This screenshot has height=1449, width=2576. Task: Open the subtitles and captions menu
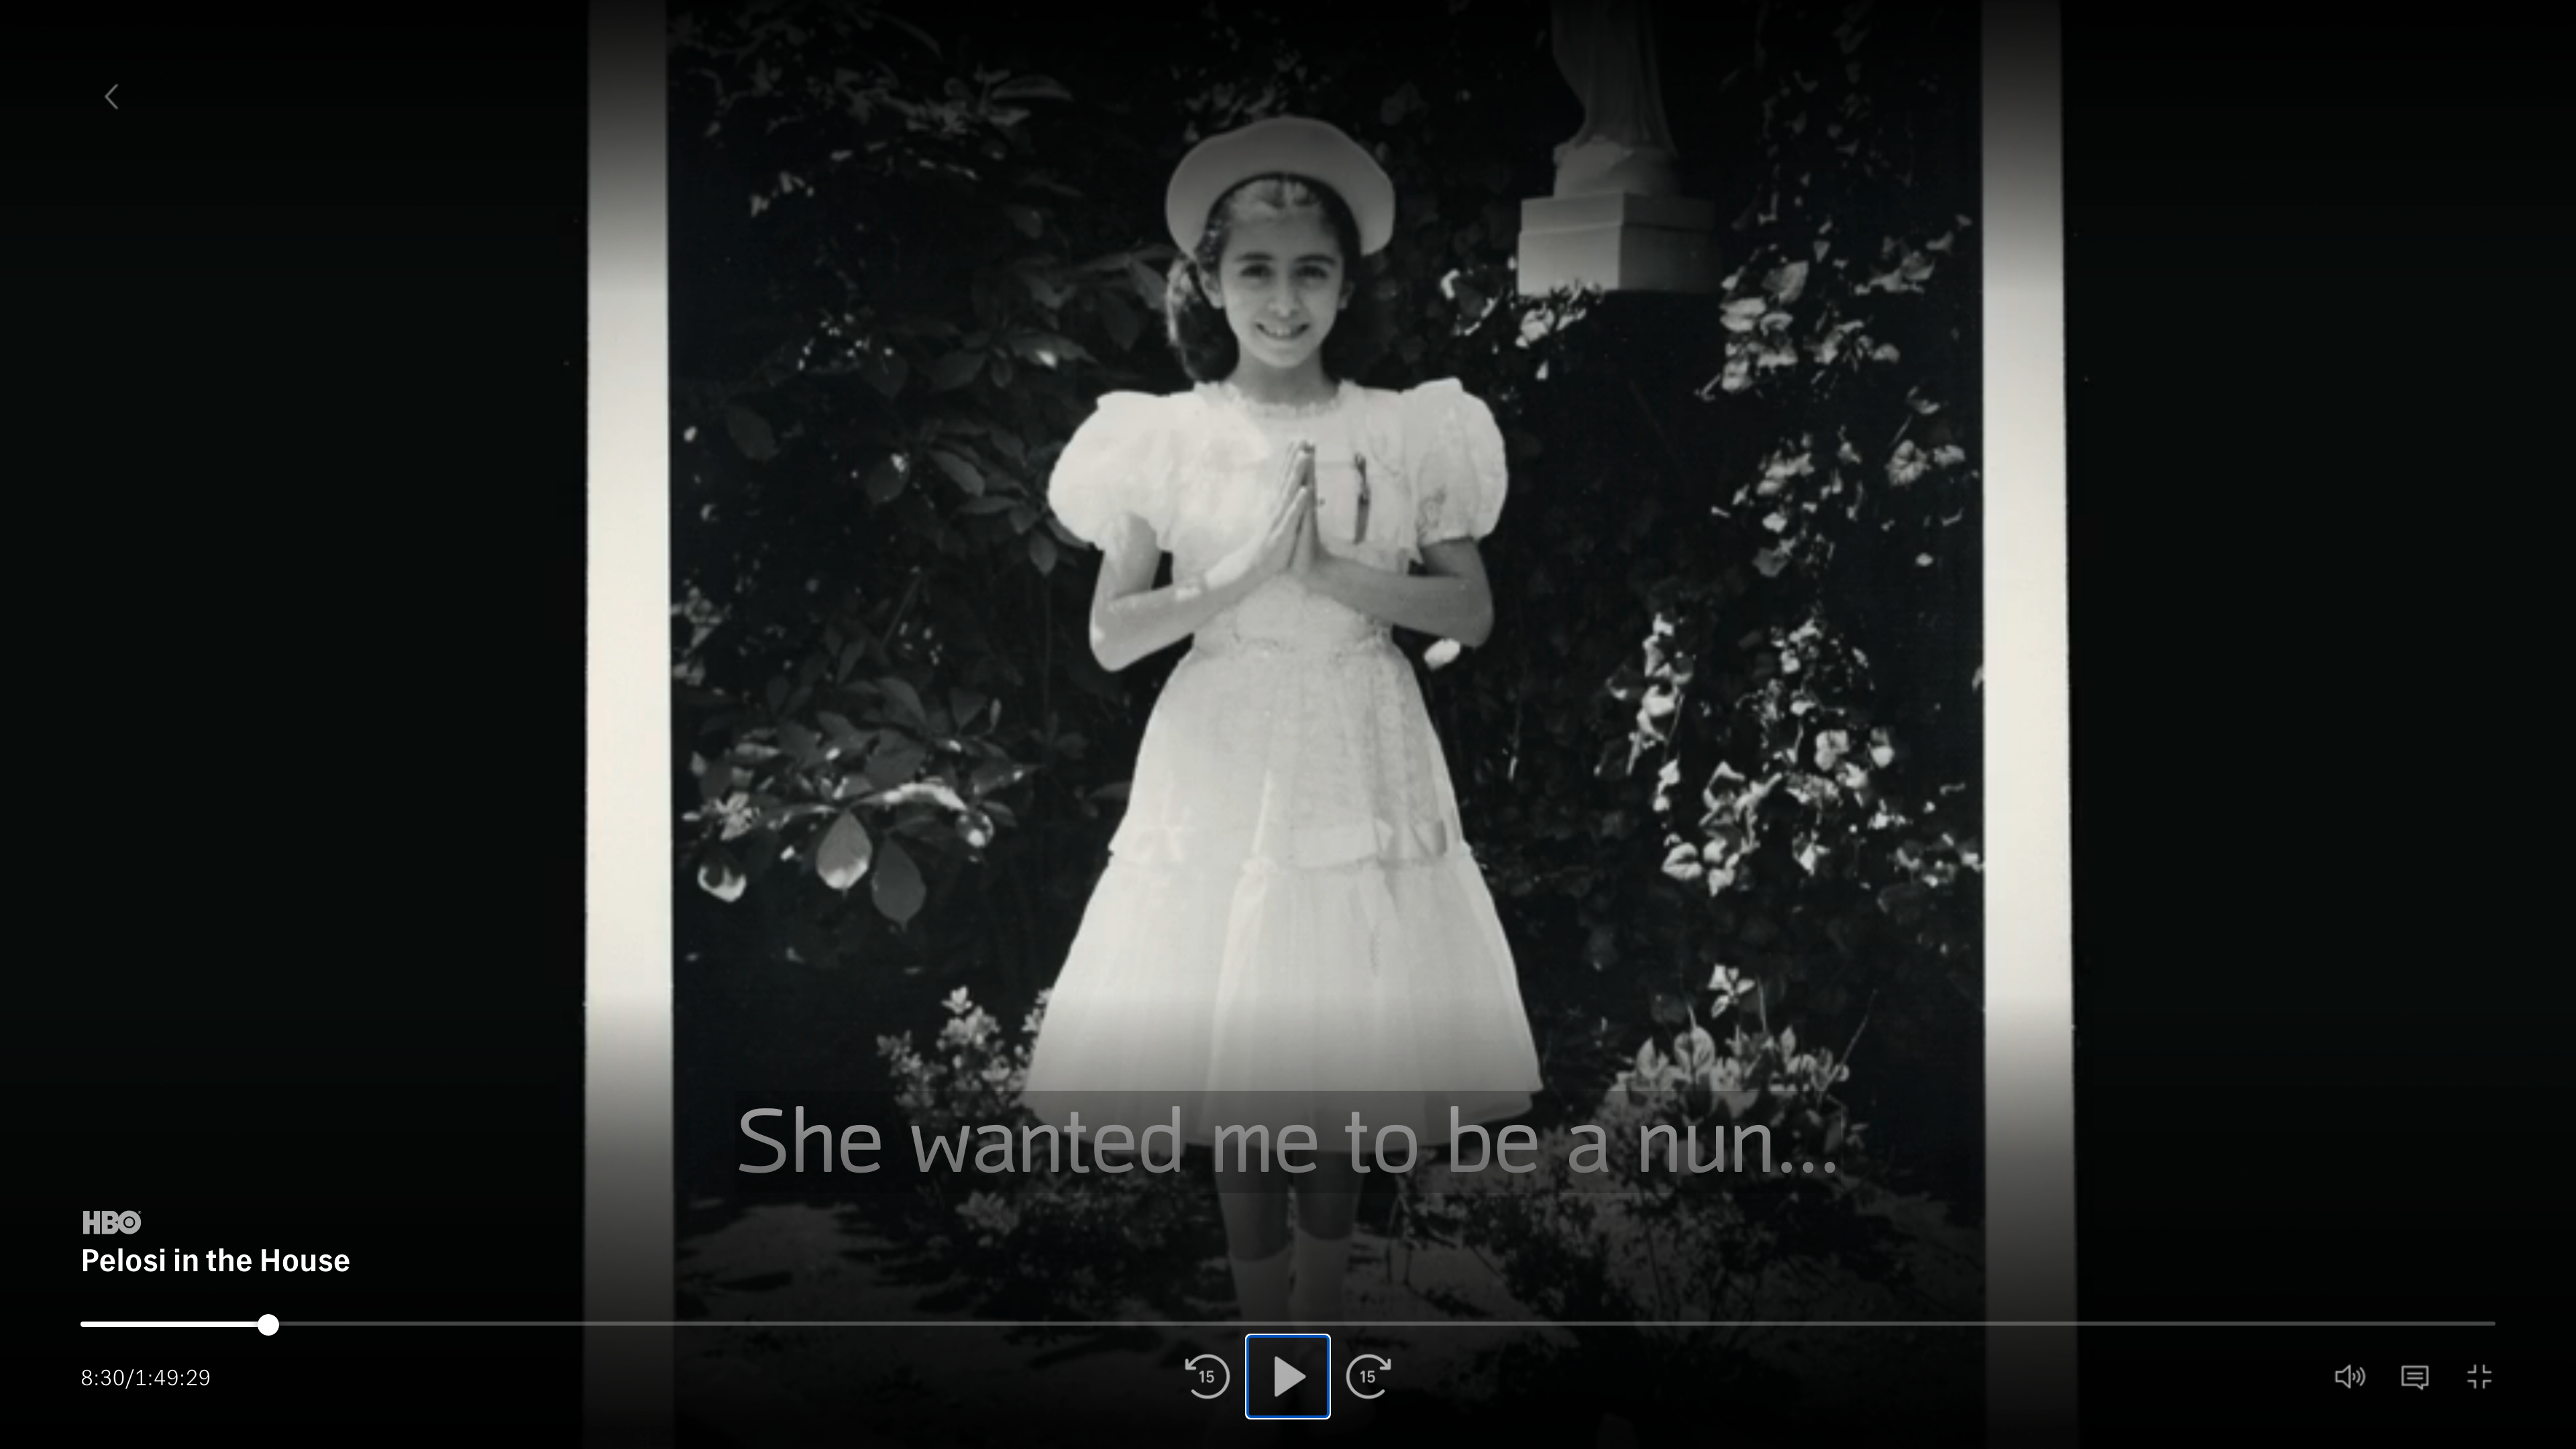[x=2415, y=1377]
